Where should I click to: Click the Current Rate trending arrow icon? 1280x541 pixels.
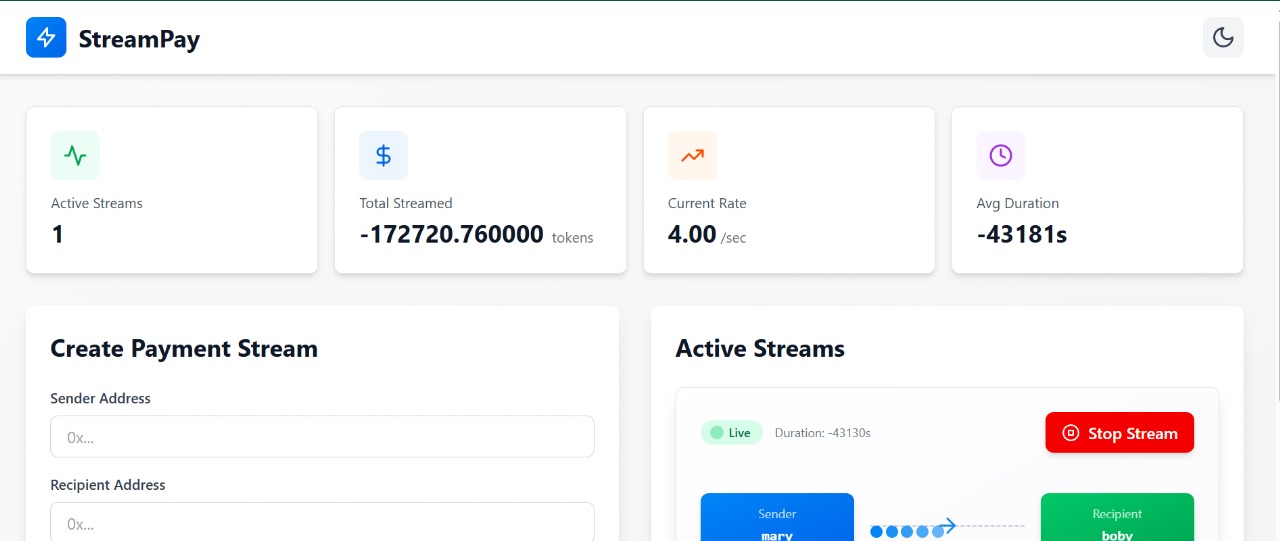tap(692, 155)
